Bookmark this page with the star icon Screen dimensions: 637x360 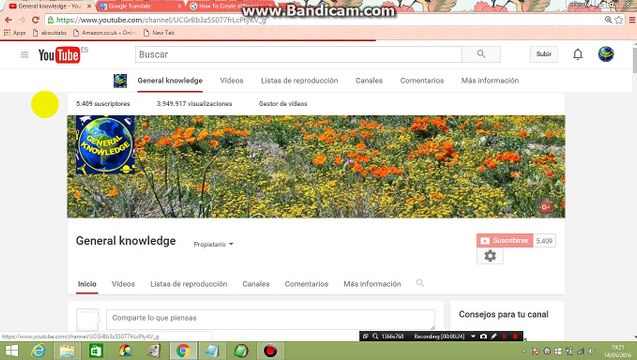point(619,20)
